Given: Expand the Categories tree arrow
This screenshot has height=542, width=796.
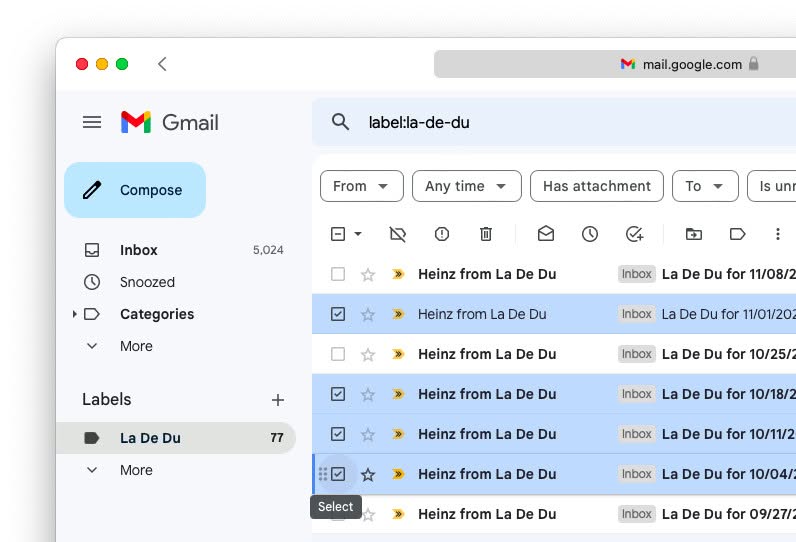Looking at the screenshot, I should point(75,314).
